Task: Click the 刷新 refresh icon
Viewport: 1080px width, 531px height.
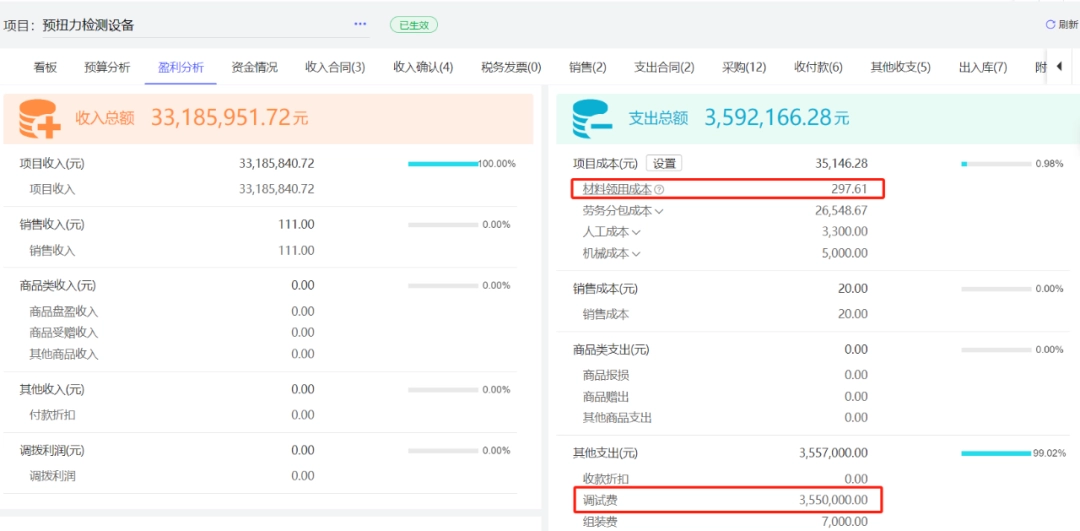Action: (x=1050, y=24)
